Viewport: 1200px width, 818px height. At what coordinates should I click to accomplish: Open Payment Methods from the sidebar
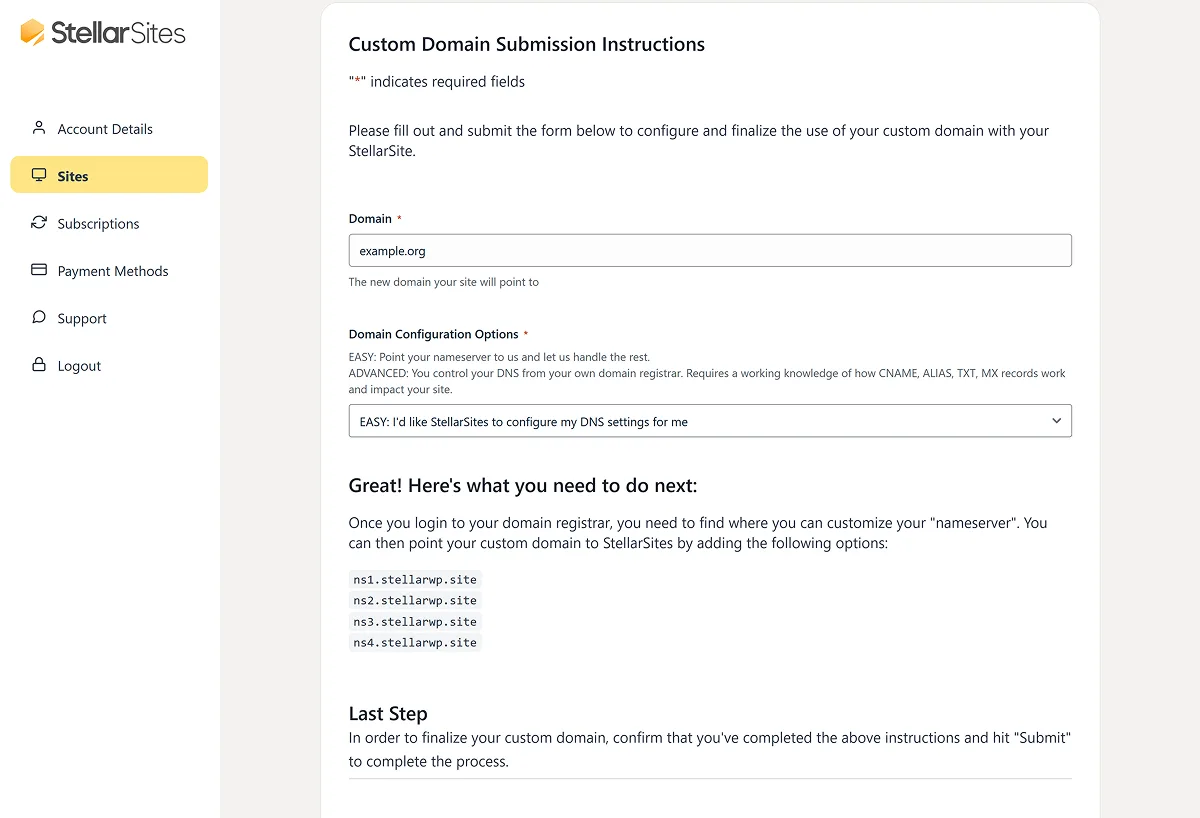[111, 270]
